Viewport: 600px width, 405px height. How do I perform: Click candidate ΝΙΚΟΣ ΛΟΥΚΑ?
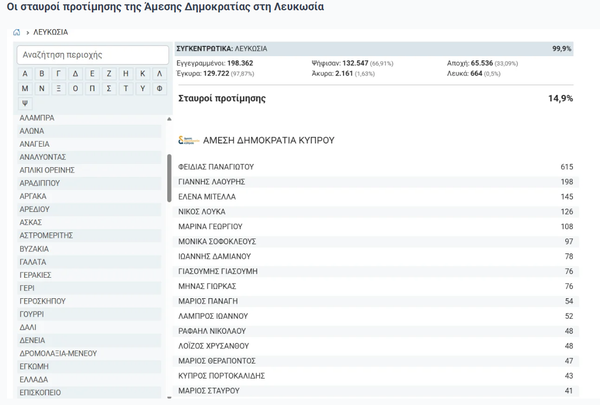[377, 212]
